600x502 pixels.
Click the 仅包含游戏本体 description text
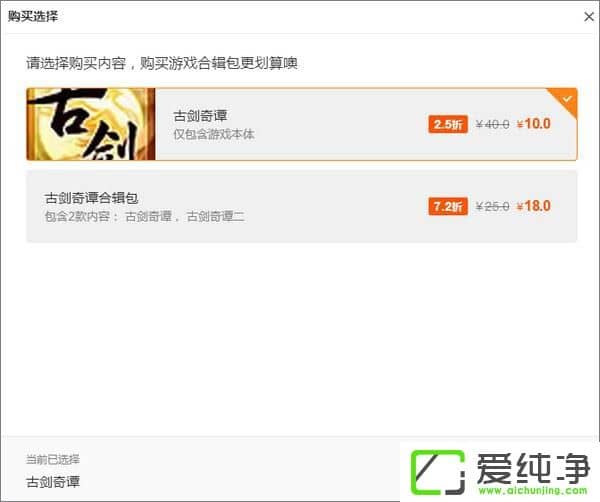click(x=214, y=134)
